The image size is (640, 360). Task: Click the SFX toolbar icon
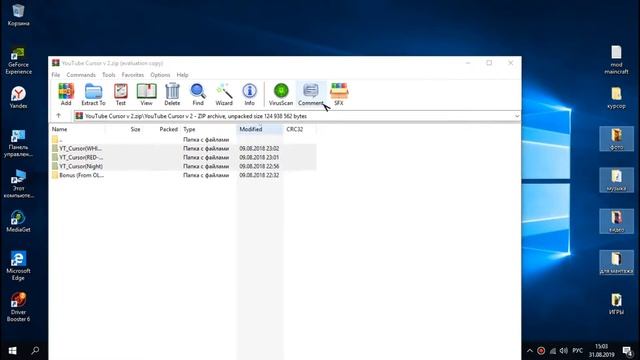pos(339,94)
